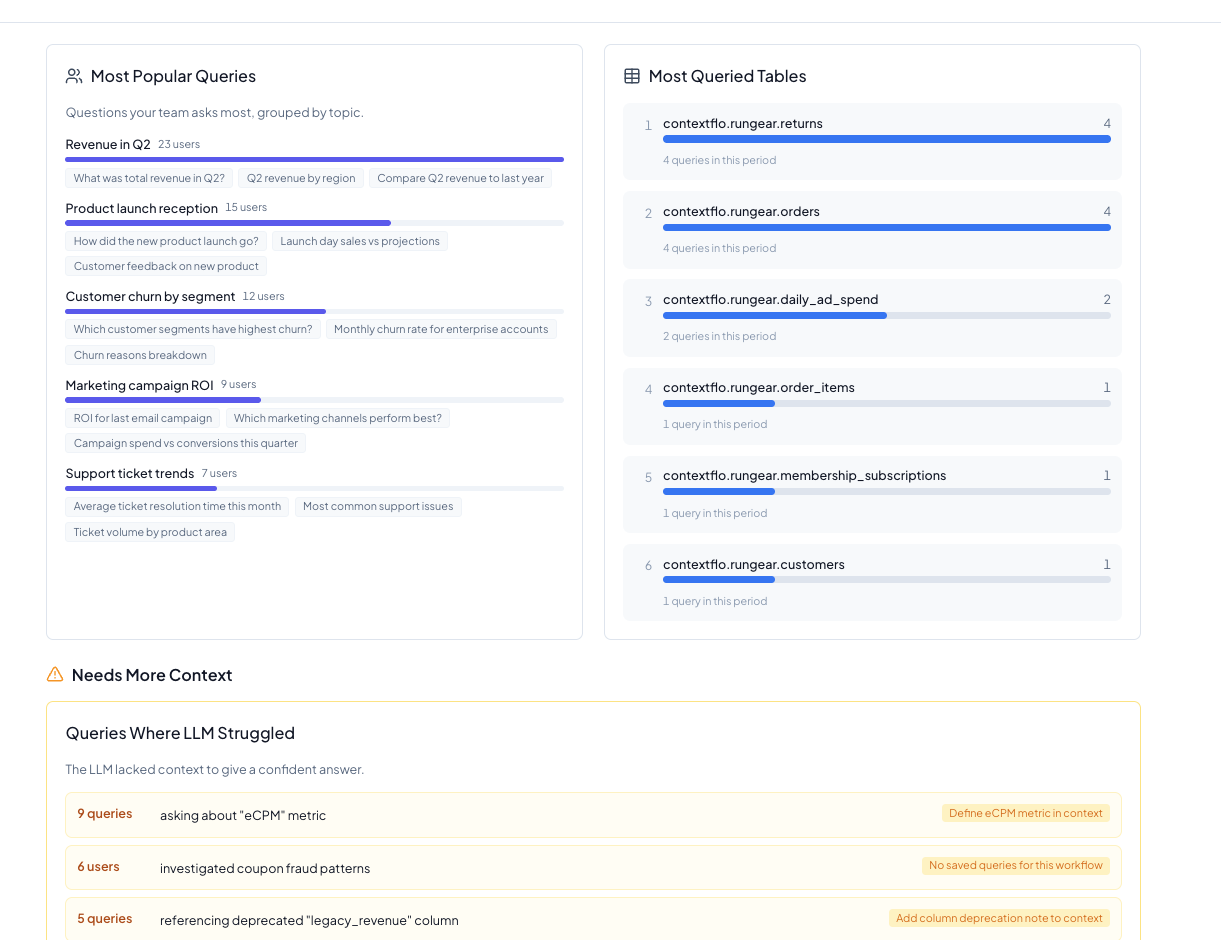Open 'investigated coupon fraud patterns' row

594,867
